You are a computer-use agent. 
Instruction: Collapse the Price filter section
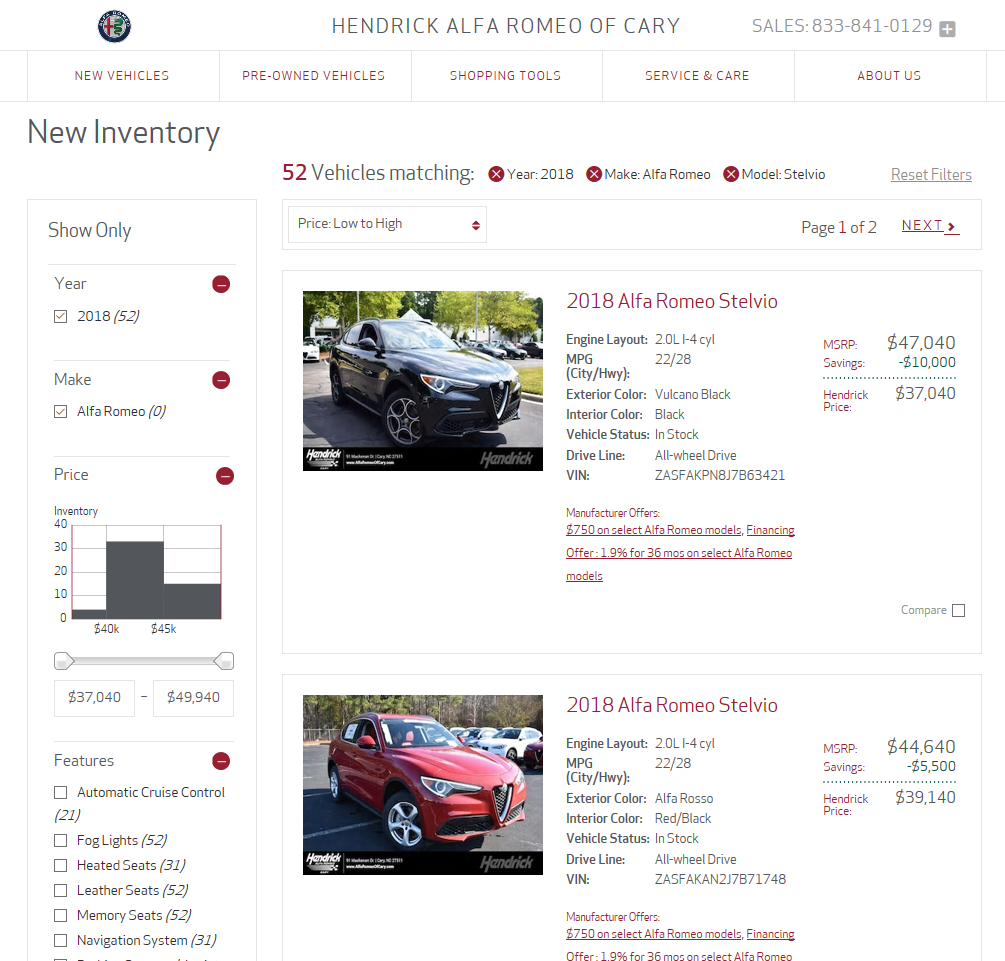pyautogui.click(x=225, y=476)
